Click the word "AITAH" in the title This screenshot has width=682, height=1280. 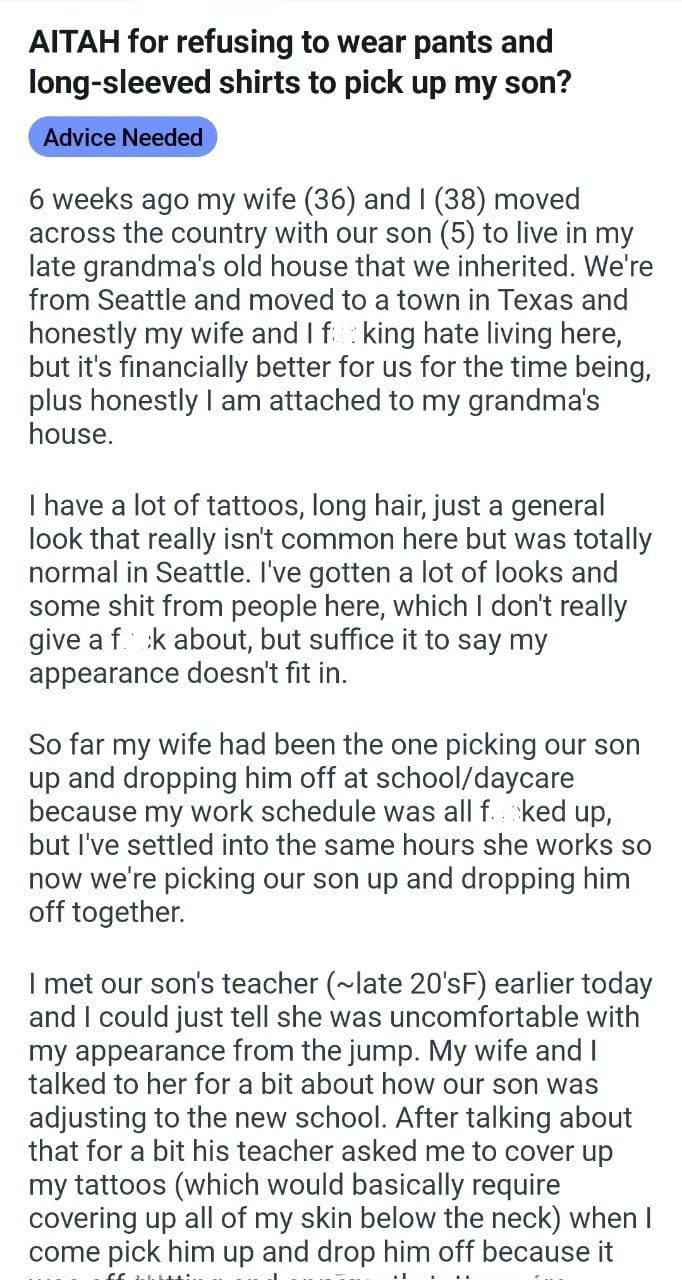pos(76,43)
